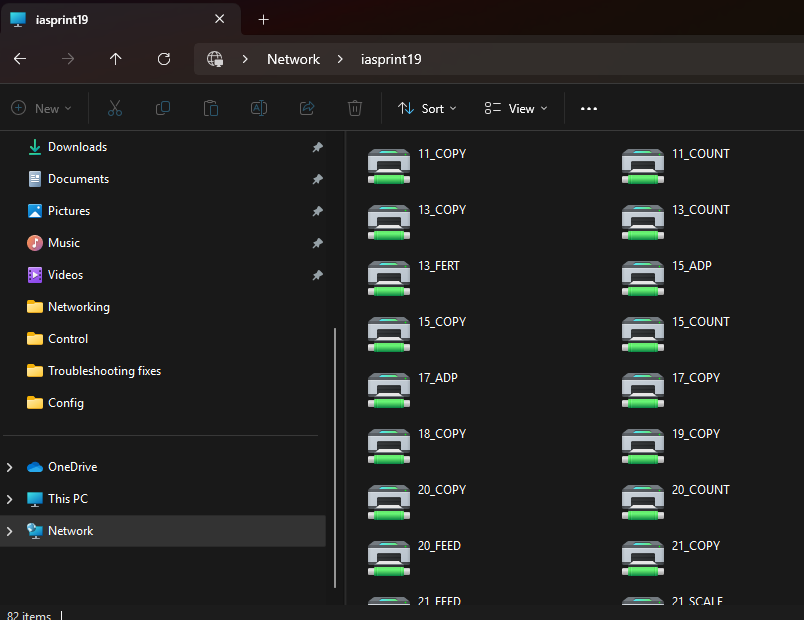Open chevron dropdown before Network in address bar
804x620 pixels.
(x=245, y=59)
